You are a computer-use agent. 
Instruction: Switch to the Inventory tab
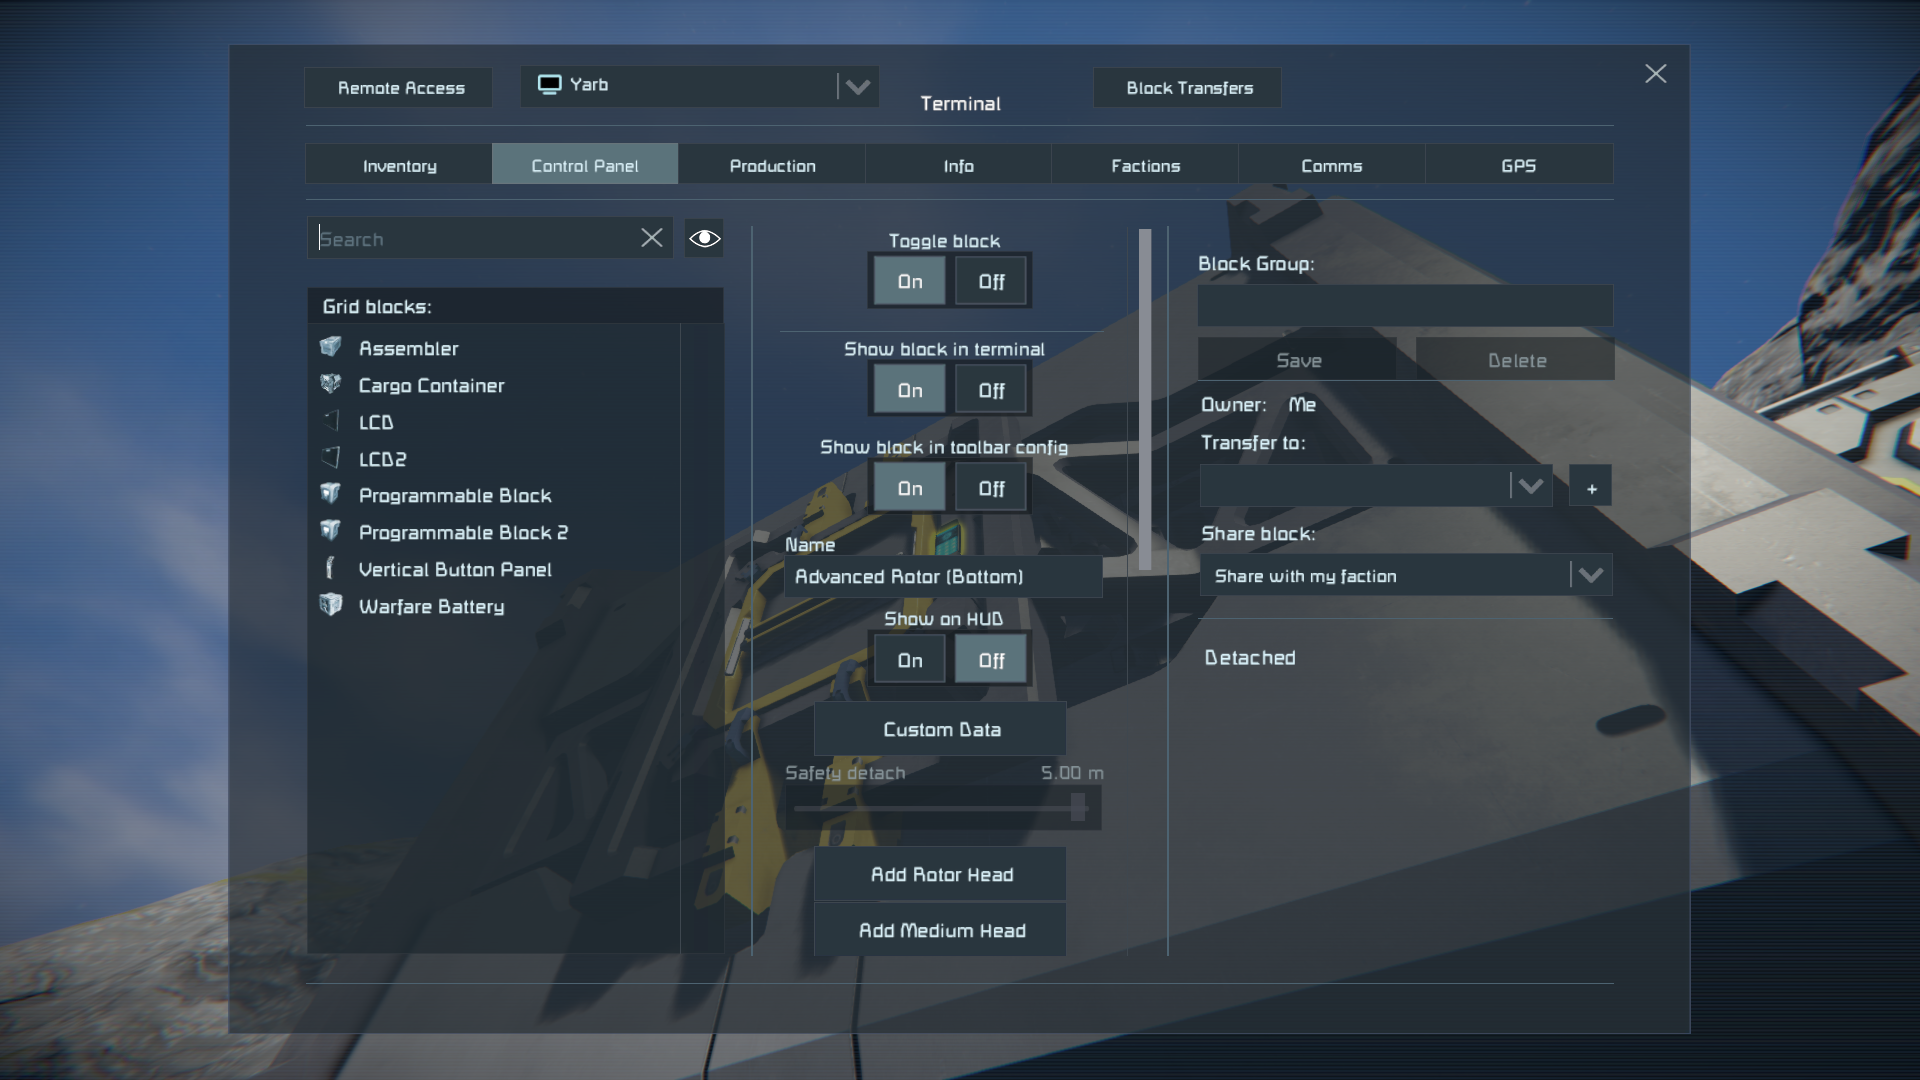(399, 165)
